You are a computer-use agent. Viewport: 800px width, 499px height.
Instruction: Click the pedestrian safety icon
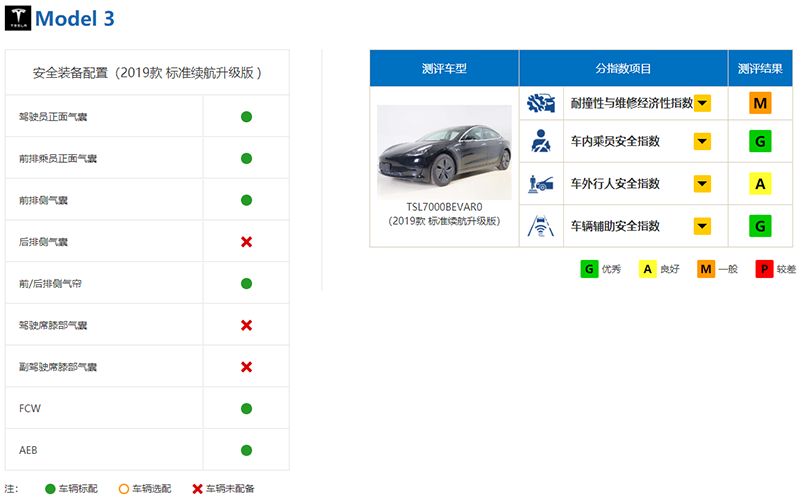coord(541,184)
